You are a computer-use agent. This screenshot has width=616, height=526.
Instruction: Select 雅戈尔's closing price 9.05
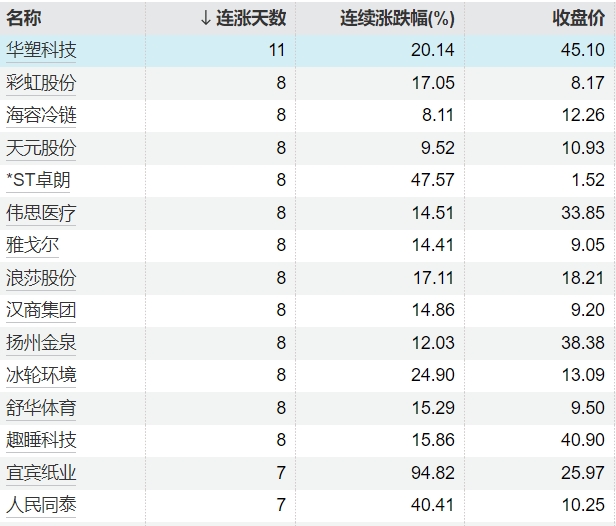588,245
